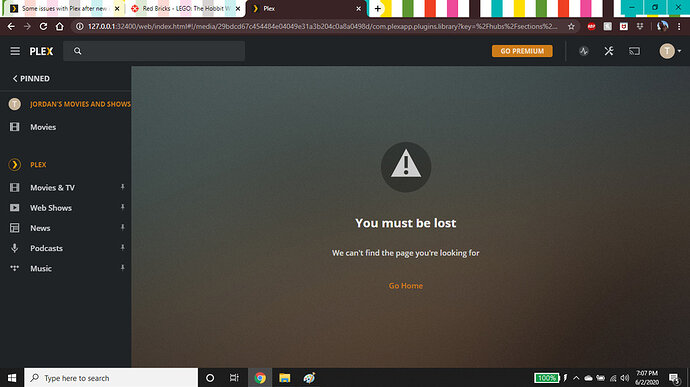Image resolution: width=690 pixels, height=387 pixels.
Task: Open the user avatar account dropdown
Action: [x=670, y=51]
